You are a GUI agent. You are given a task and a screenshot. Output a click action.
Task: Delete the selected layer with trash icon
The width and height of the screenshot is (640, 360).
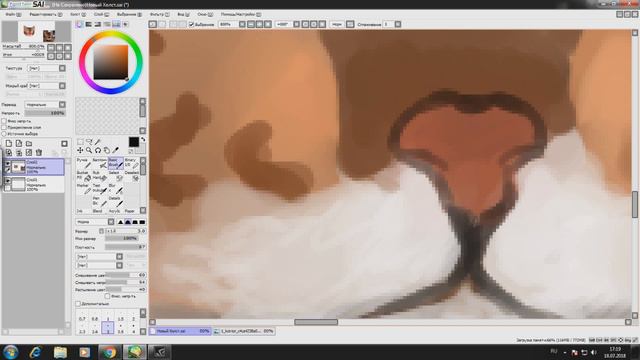(x=39, y=153)
